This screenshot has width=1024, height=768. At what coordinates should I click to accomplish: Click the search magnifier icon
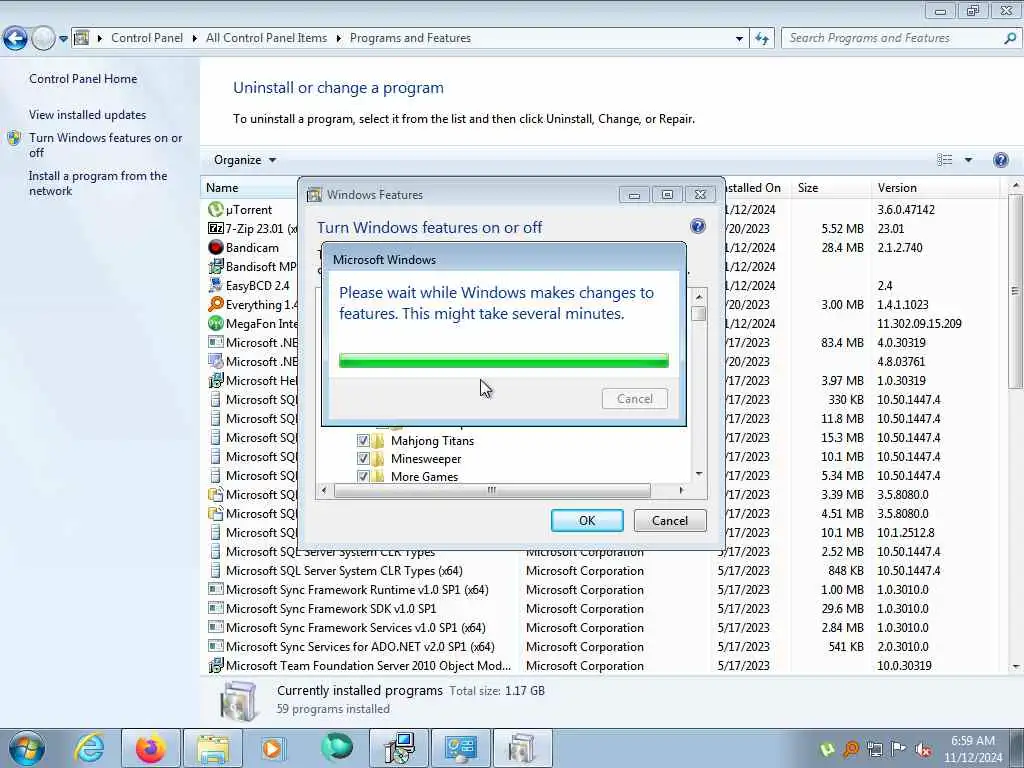point(1010,38)
